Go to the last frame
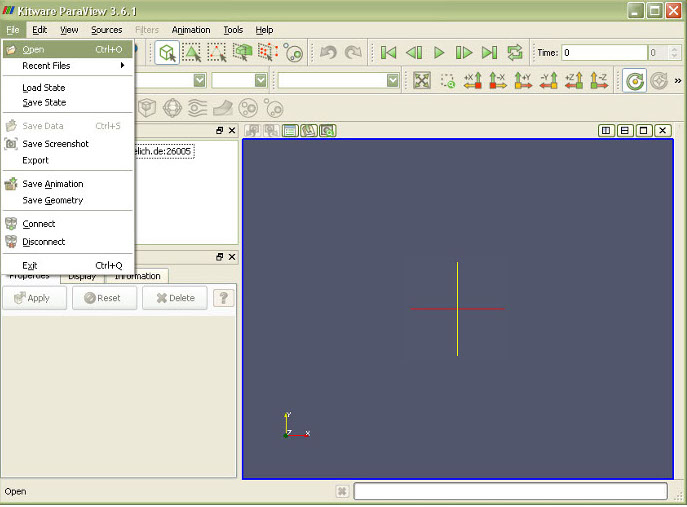The height and width of the screenshot is (507, 687). click(489, 52)
